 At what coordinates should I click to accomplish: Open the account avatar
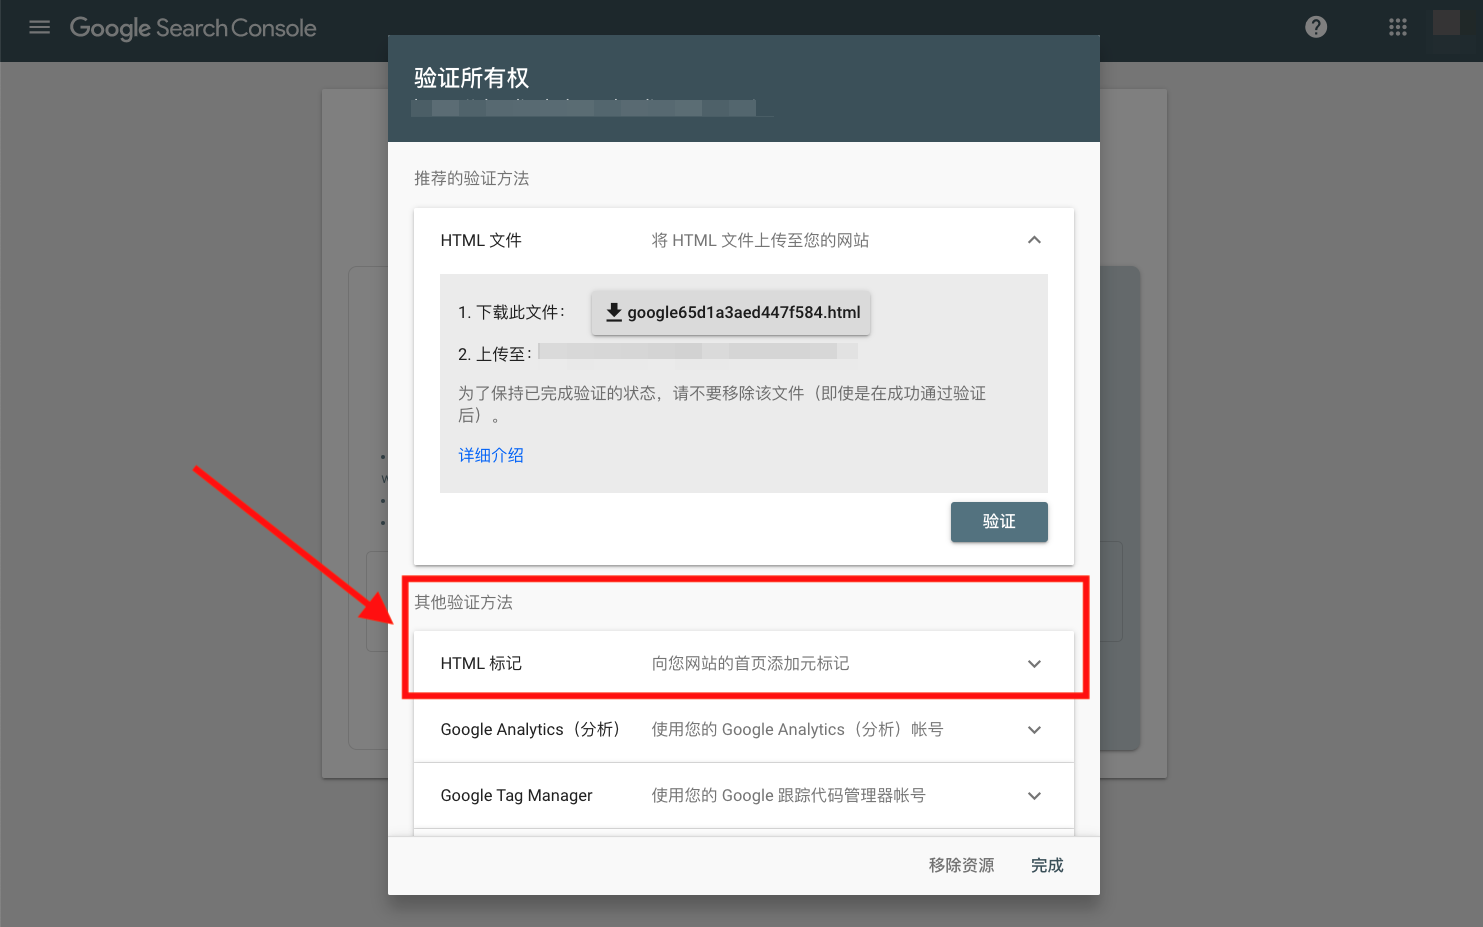[1446, 24]
